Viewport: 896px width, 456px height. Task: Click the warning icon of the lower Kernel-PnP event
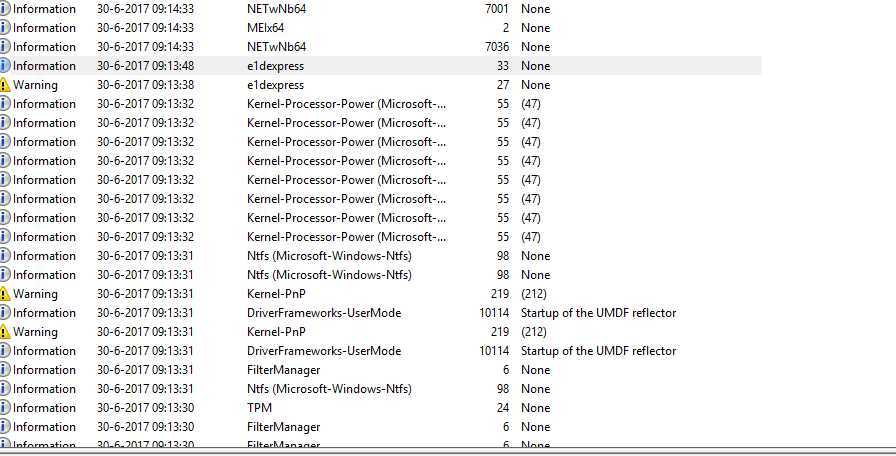coord(5,332)
